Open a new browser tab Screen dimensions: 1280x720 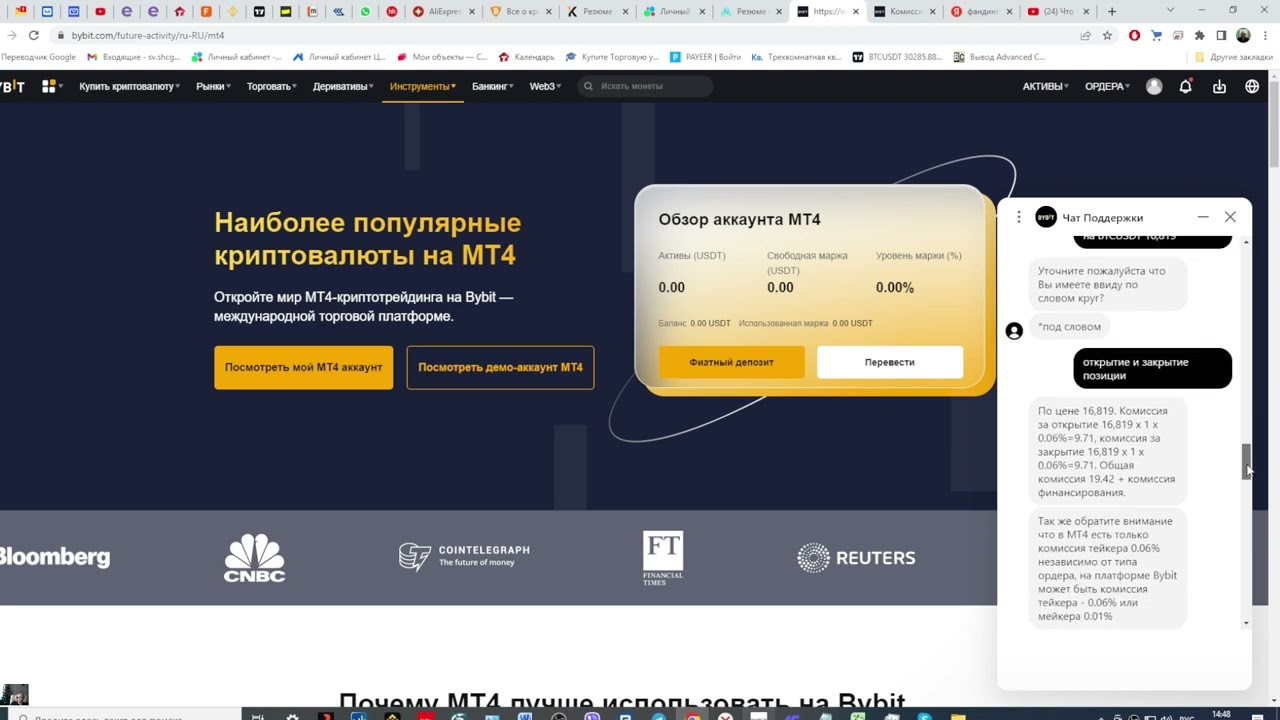click(1111, 11)
